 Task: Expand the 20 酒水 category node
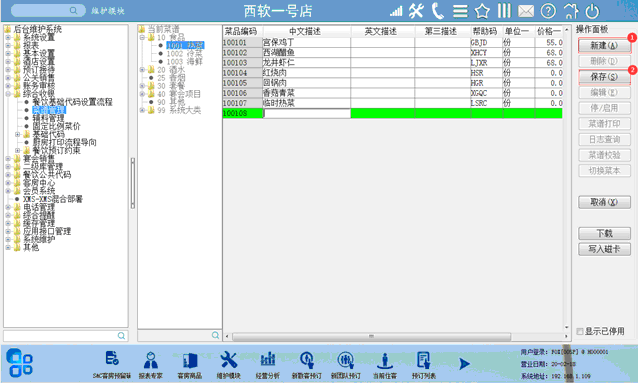coord(142,70)
